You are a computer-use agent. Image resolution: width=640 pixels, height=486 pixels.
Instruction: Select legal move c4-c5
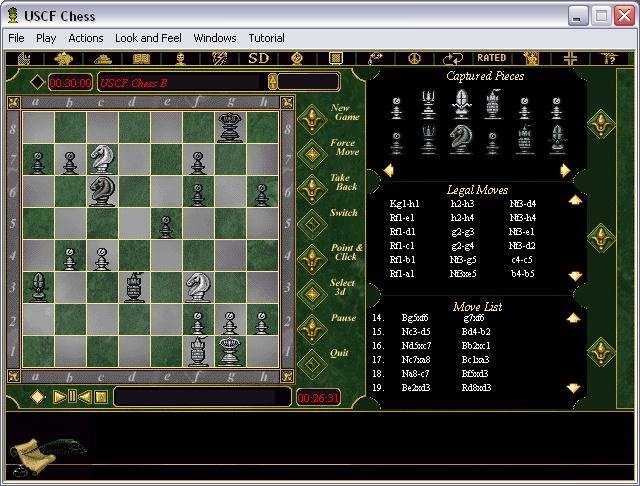pos(521,260)
